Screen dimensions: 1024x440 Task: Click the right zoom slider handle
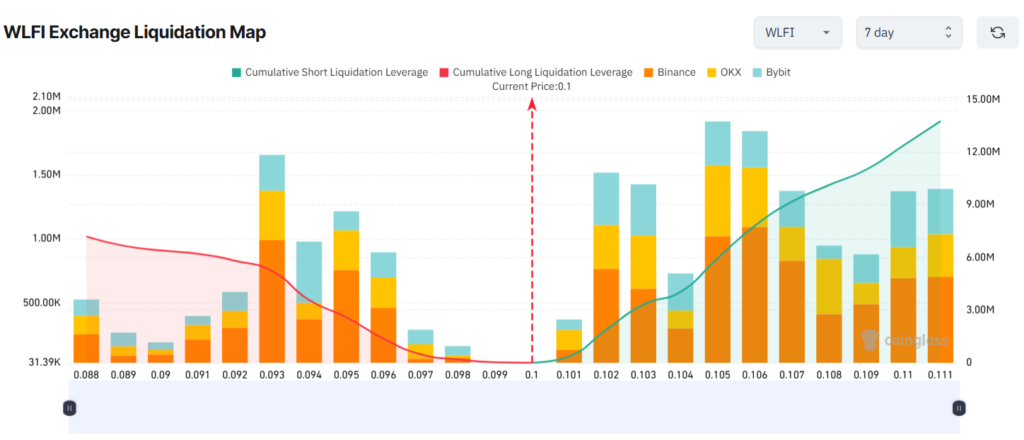point(959,408)
